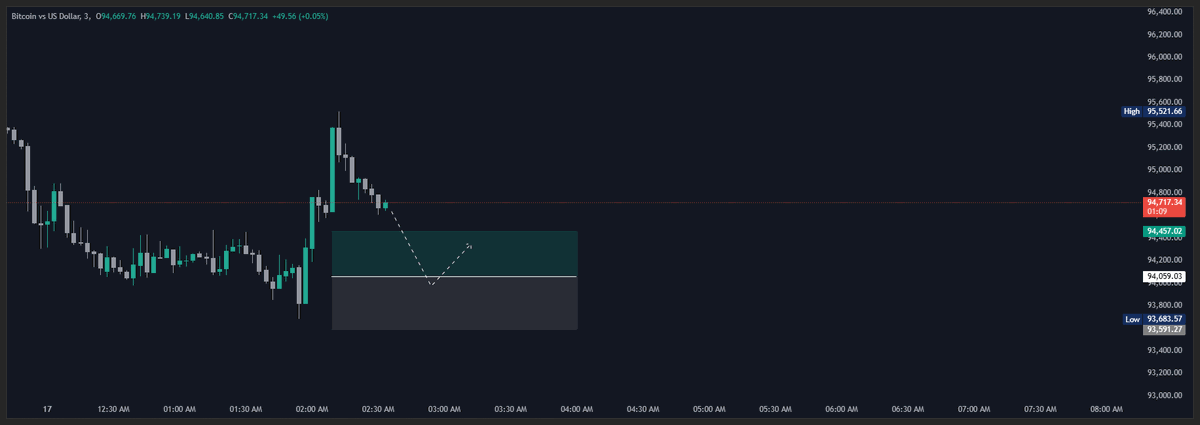Click 03:30 AM on the time axis
The width and height of the screenshot is (1200, 425).
511,409
